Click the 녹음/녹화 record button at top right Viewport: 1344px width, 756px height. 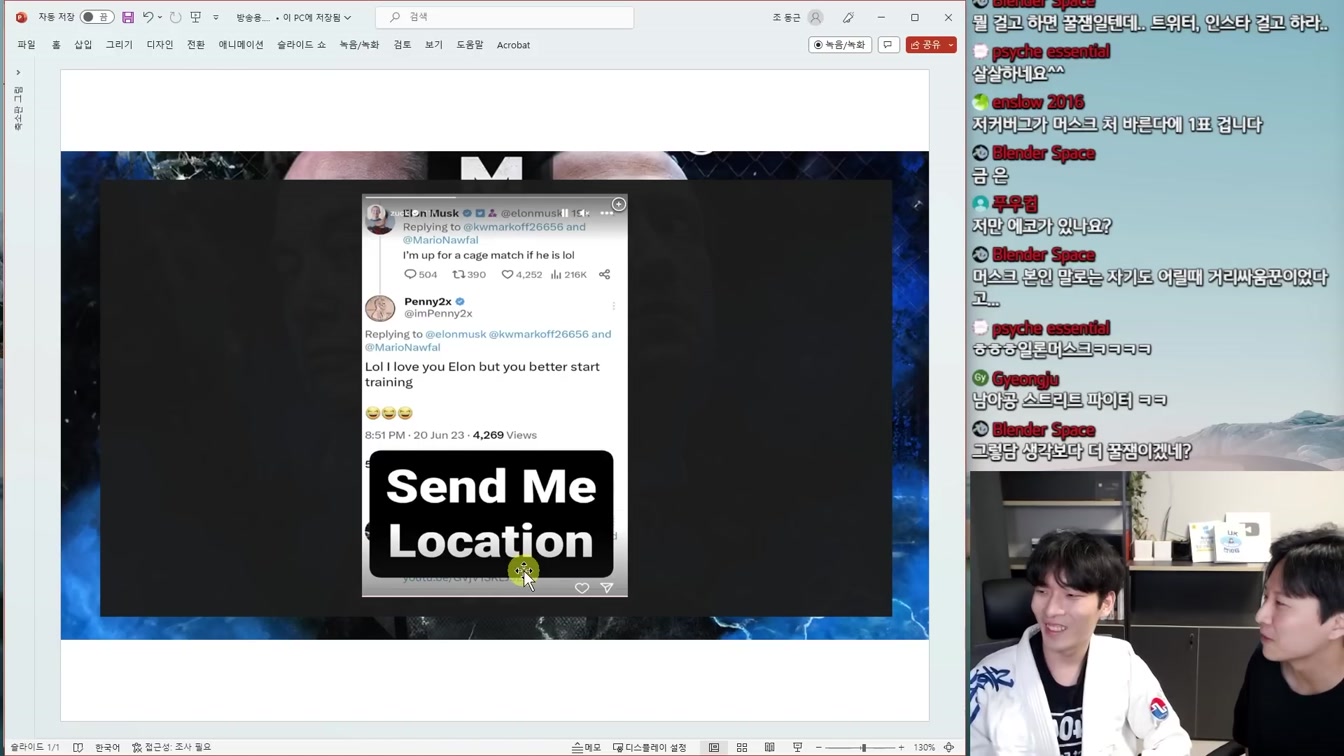coord(839,45)
